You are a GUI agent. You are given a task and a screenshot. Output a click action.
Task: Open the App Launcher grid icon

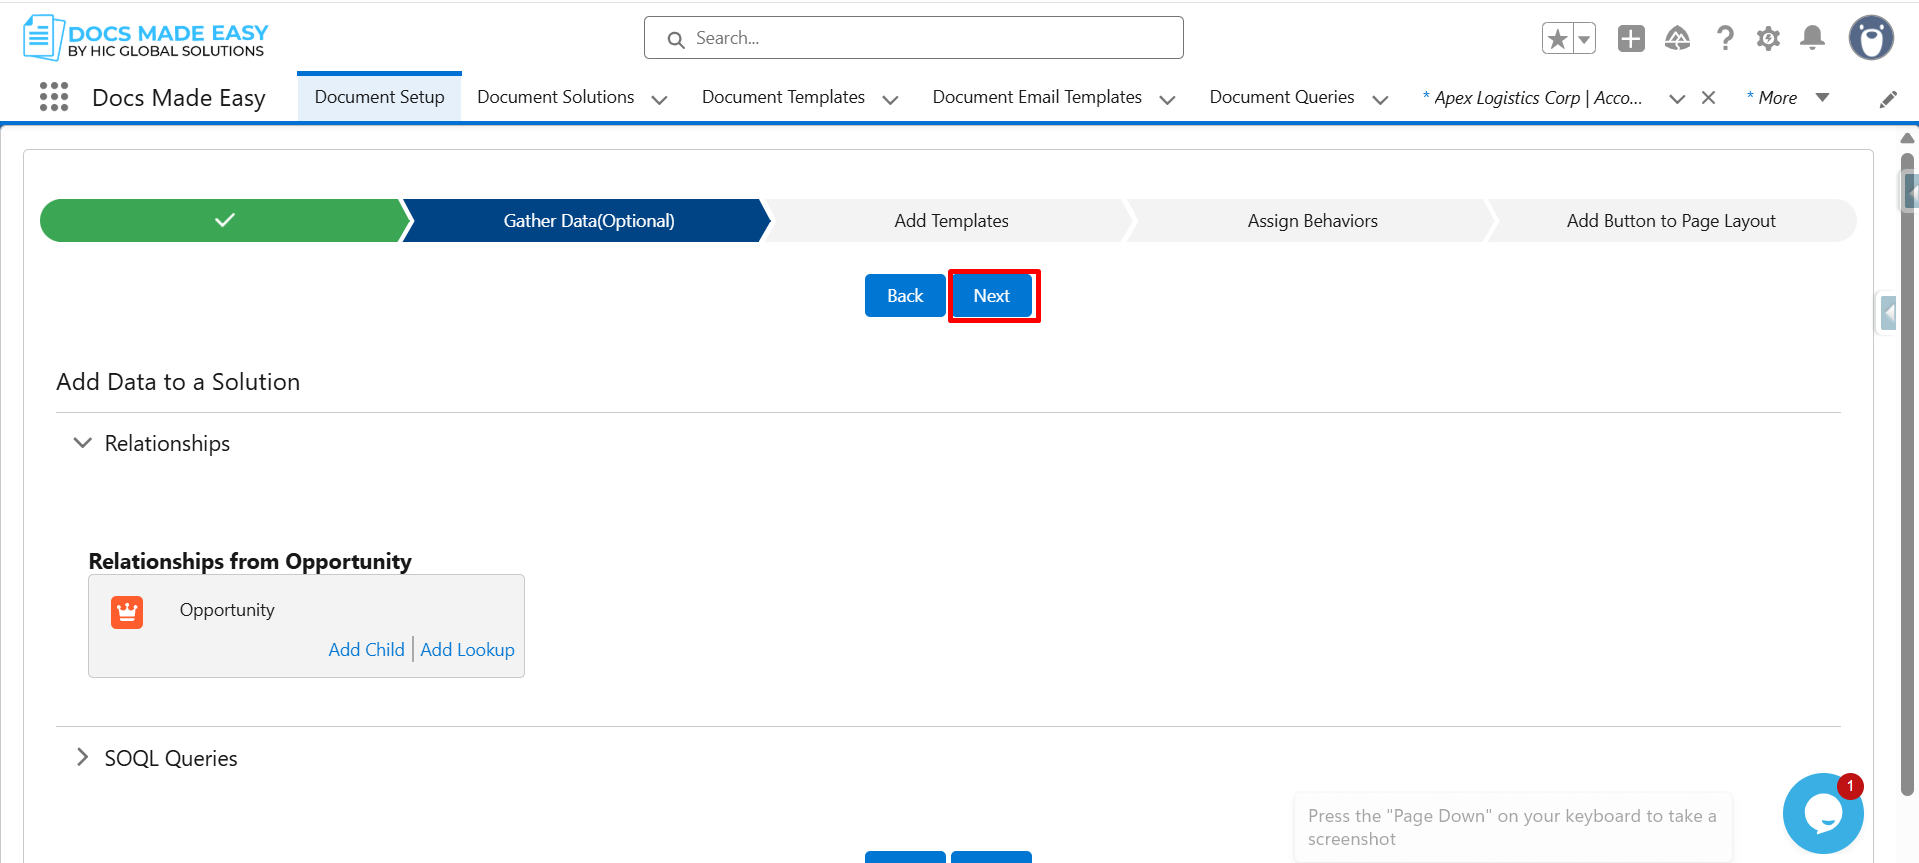54,97
